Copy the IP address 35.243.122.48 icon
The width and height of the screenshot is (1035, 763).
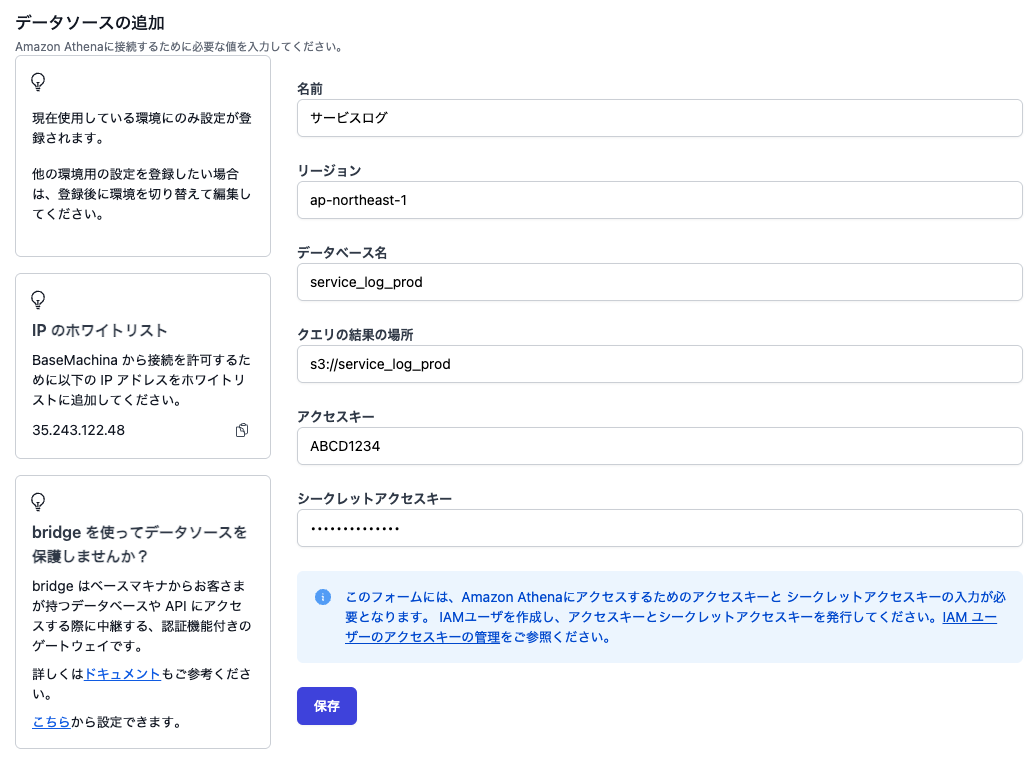(242, 430)
